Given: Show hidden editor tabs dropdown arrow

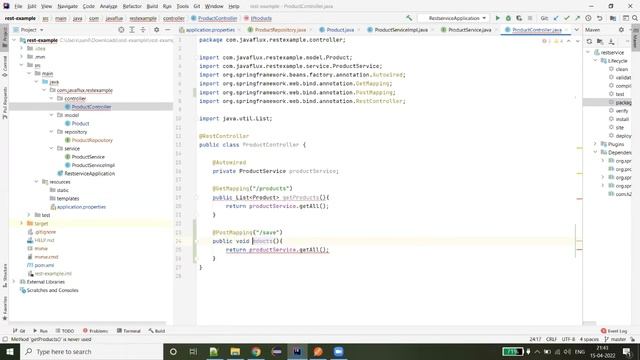Looking at the screenshot, I should (x=576, y=30).
